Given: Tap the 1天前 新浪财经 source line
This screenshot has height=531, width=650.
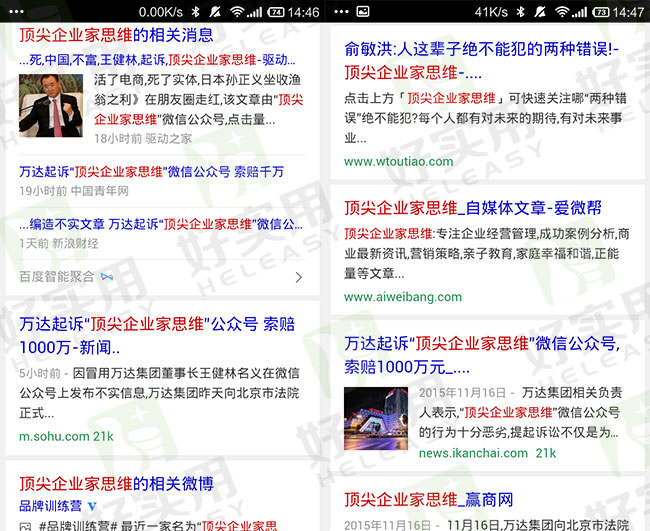Looking at the screenshot, I should click(x=58, y=243).
